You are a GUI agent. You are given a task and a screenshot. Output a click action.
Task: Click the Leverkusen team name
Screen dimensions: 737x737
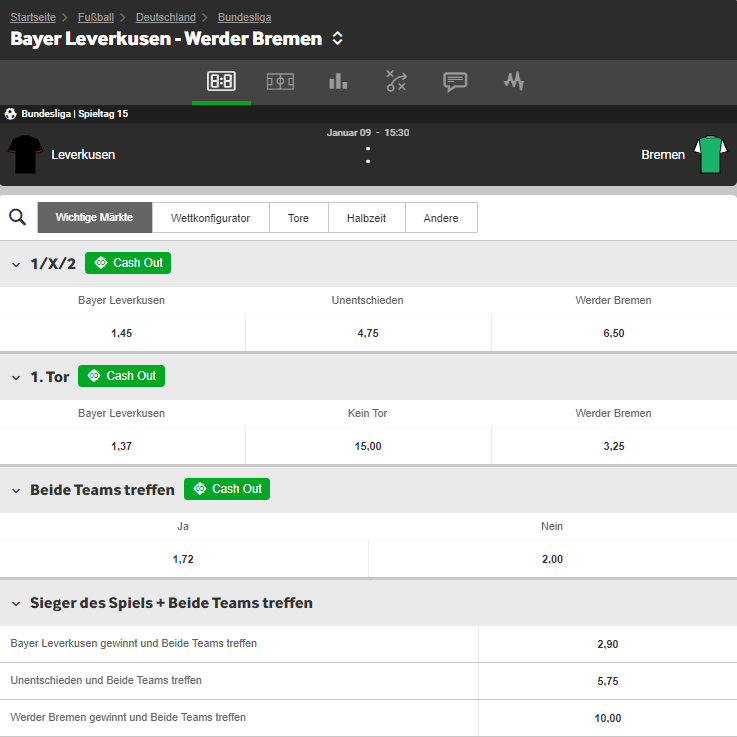[83, 155]
